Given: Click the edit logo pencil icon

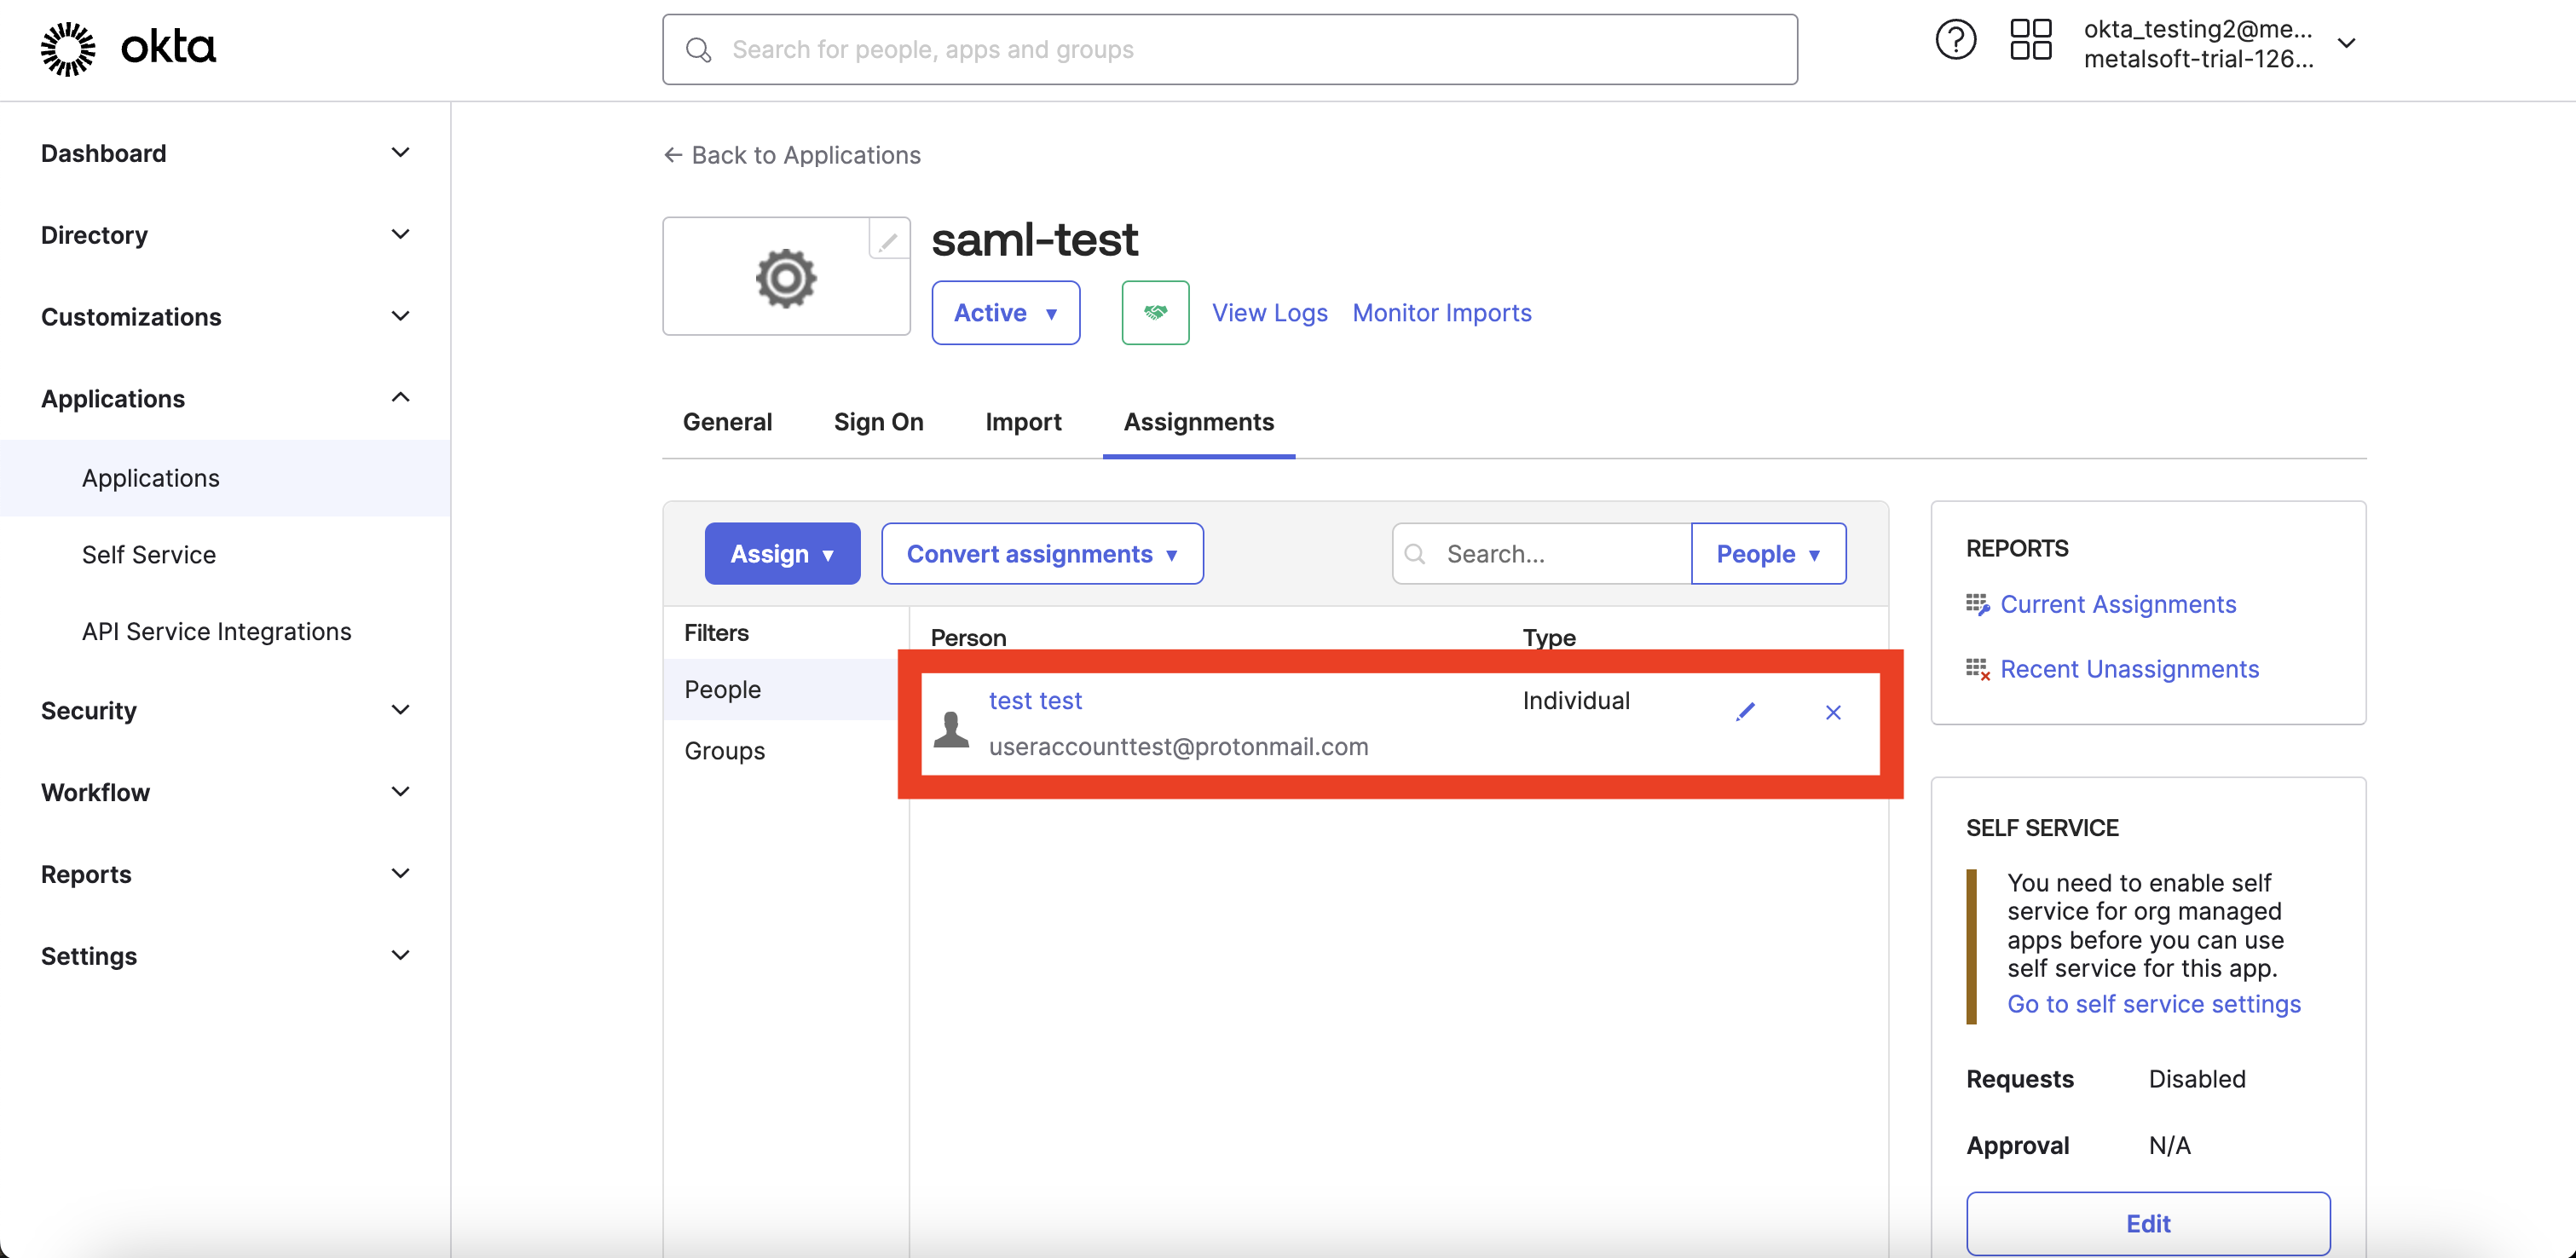Looking at the screenshot, I should pos(888,240).
